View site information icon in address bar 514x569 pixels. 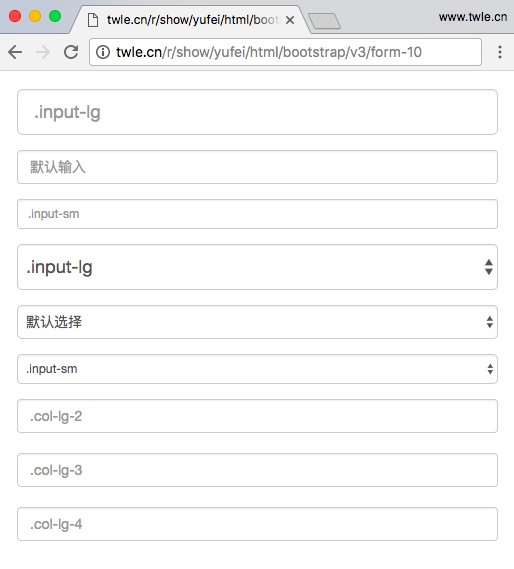pyautogui.click(x=103, y=52)
